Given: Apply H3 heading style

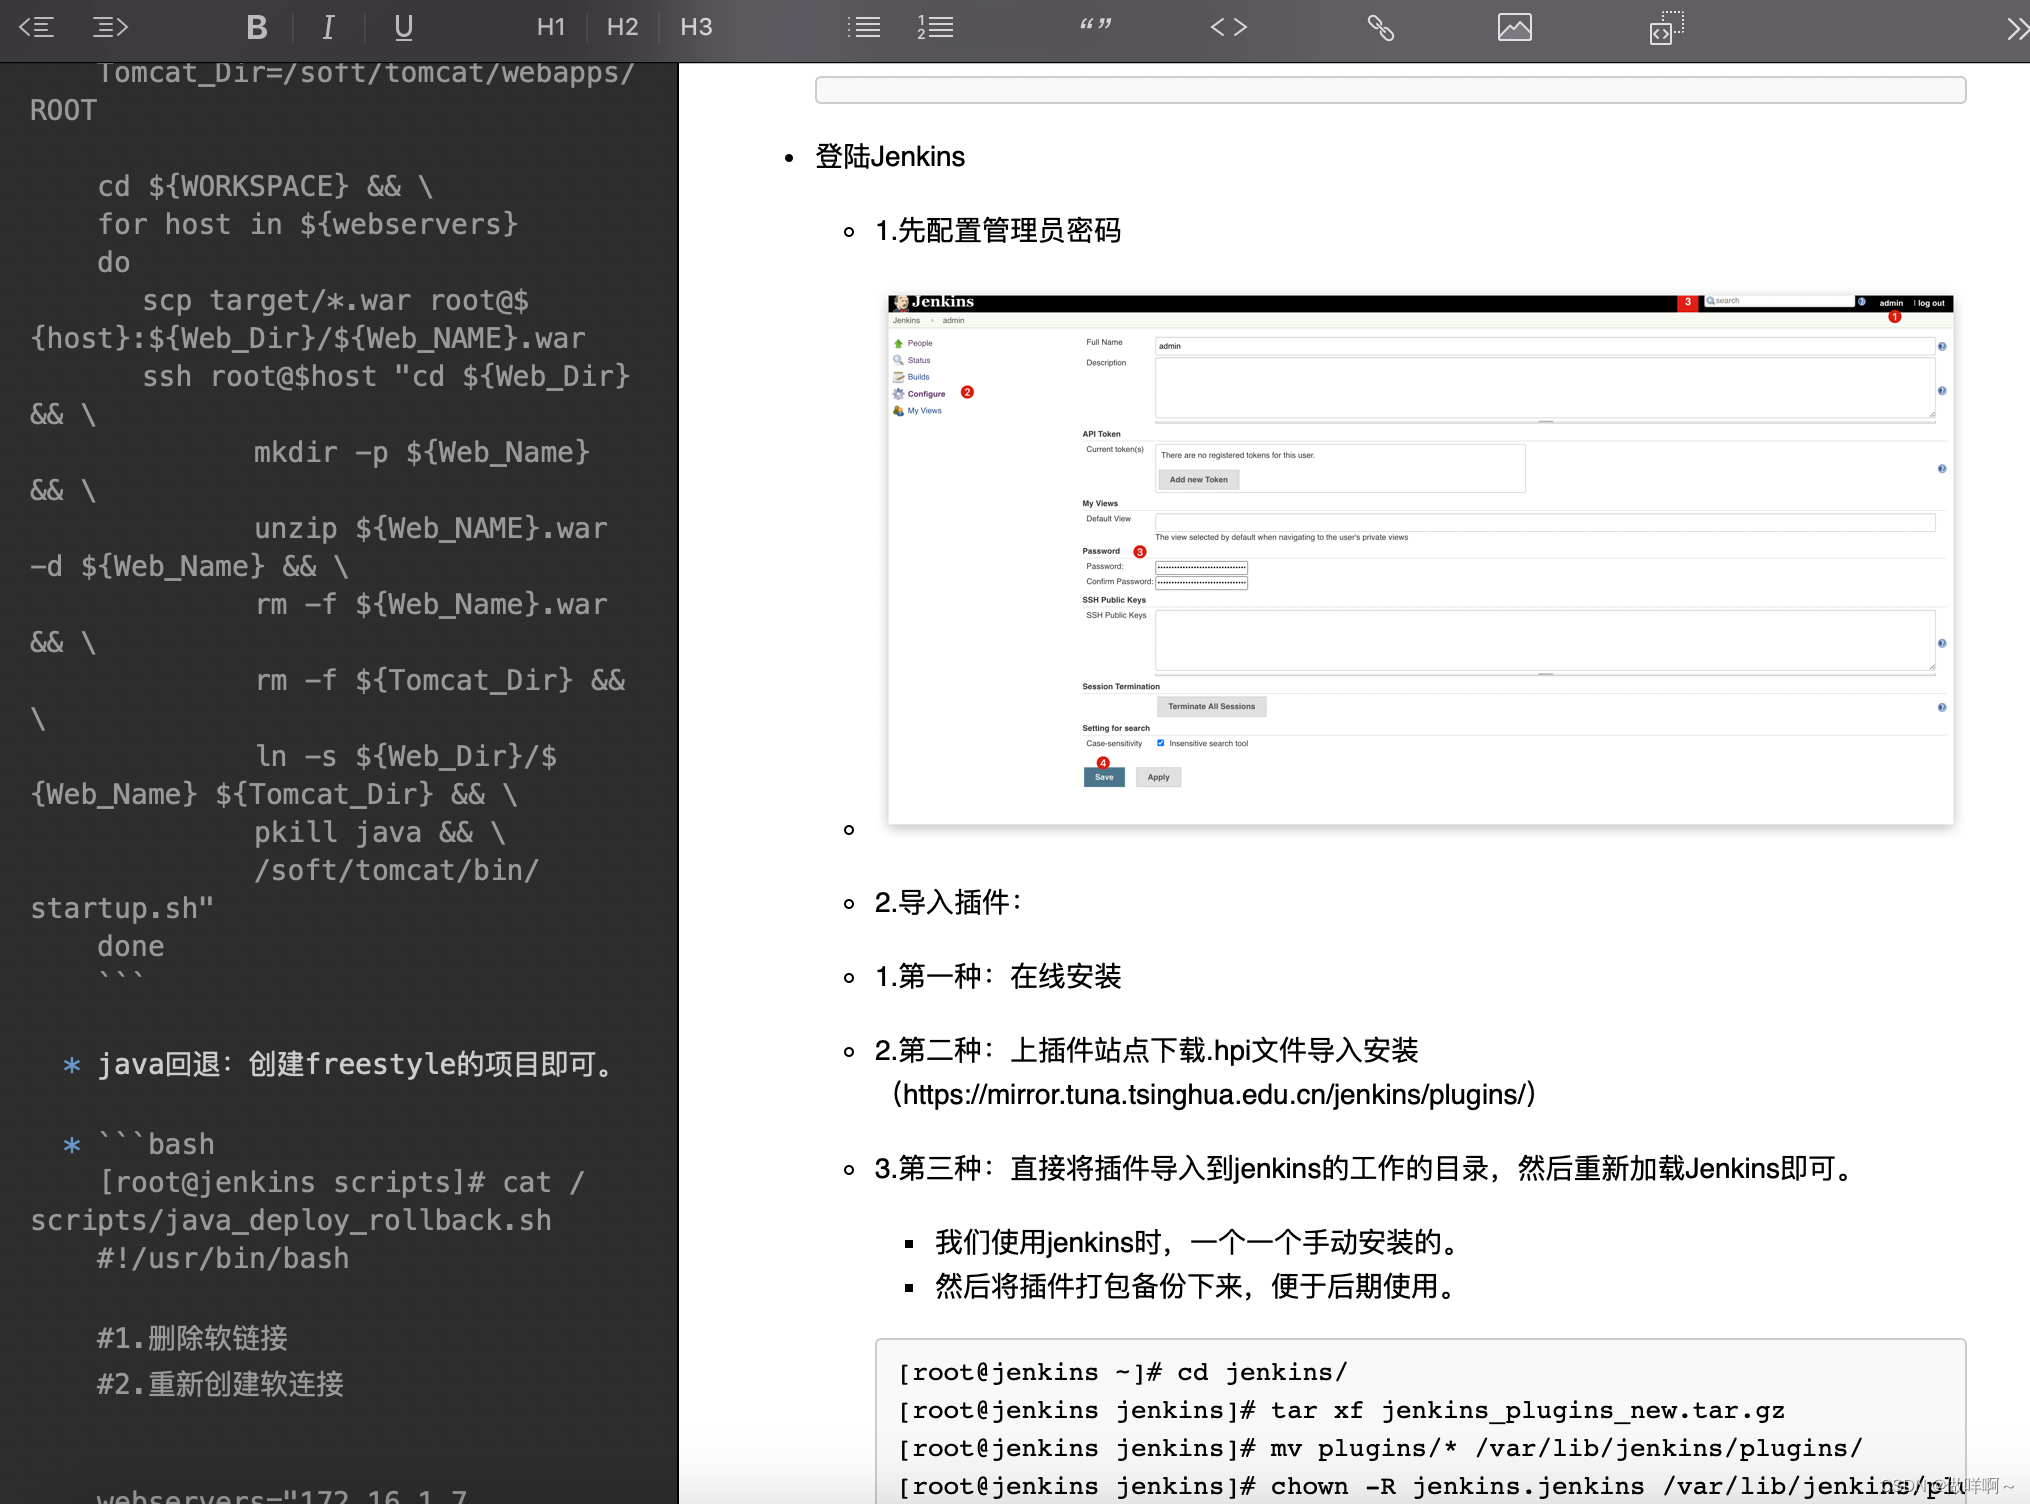Looking at the screenshot, I should pos(696,27).
